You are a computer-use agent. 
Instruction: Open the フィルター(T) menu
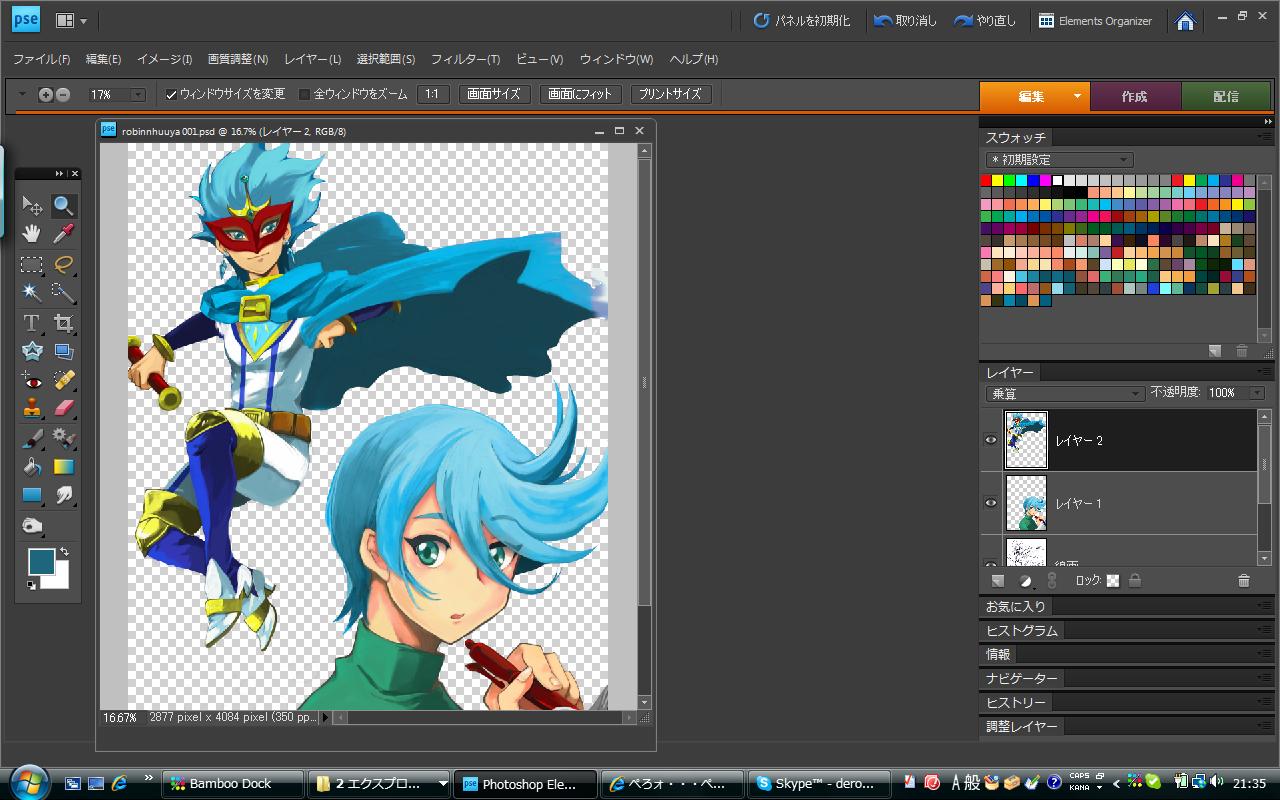point(465,59)
